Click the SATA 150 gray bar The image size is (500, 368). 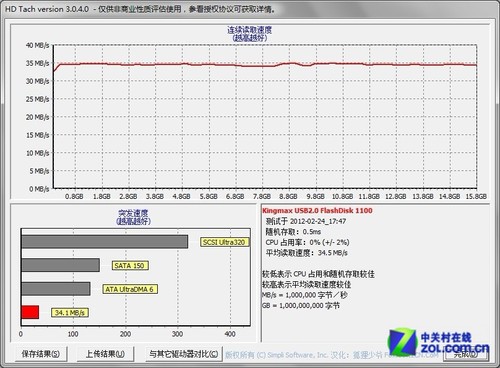coord(60,265)
